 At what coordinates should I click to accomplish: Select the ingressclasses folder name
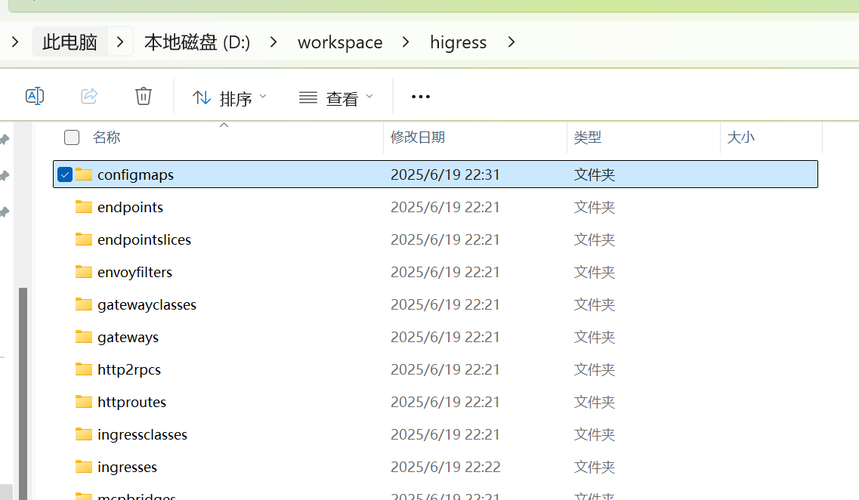click(142, 435)
